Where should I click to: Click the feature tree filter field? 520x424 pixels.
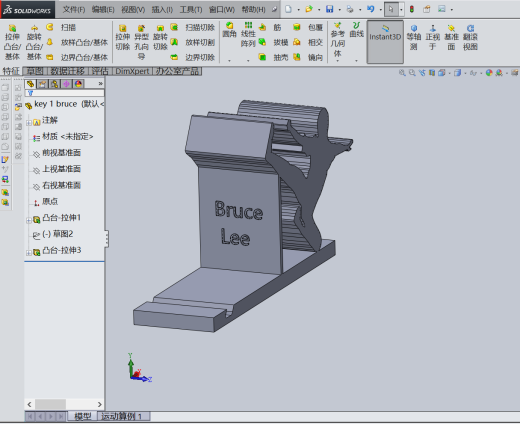coord(65,93)
